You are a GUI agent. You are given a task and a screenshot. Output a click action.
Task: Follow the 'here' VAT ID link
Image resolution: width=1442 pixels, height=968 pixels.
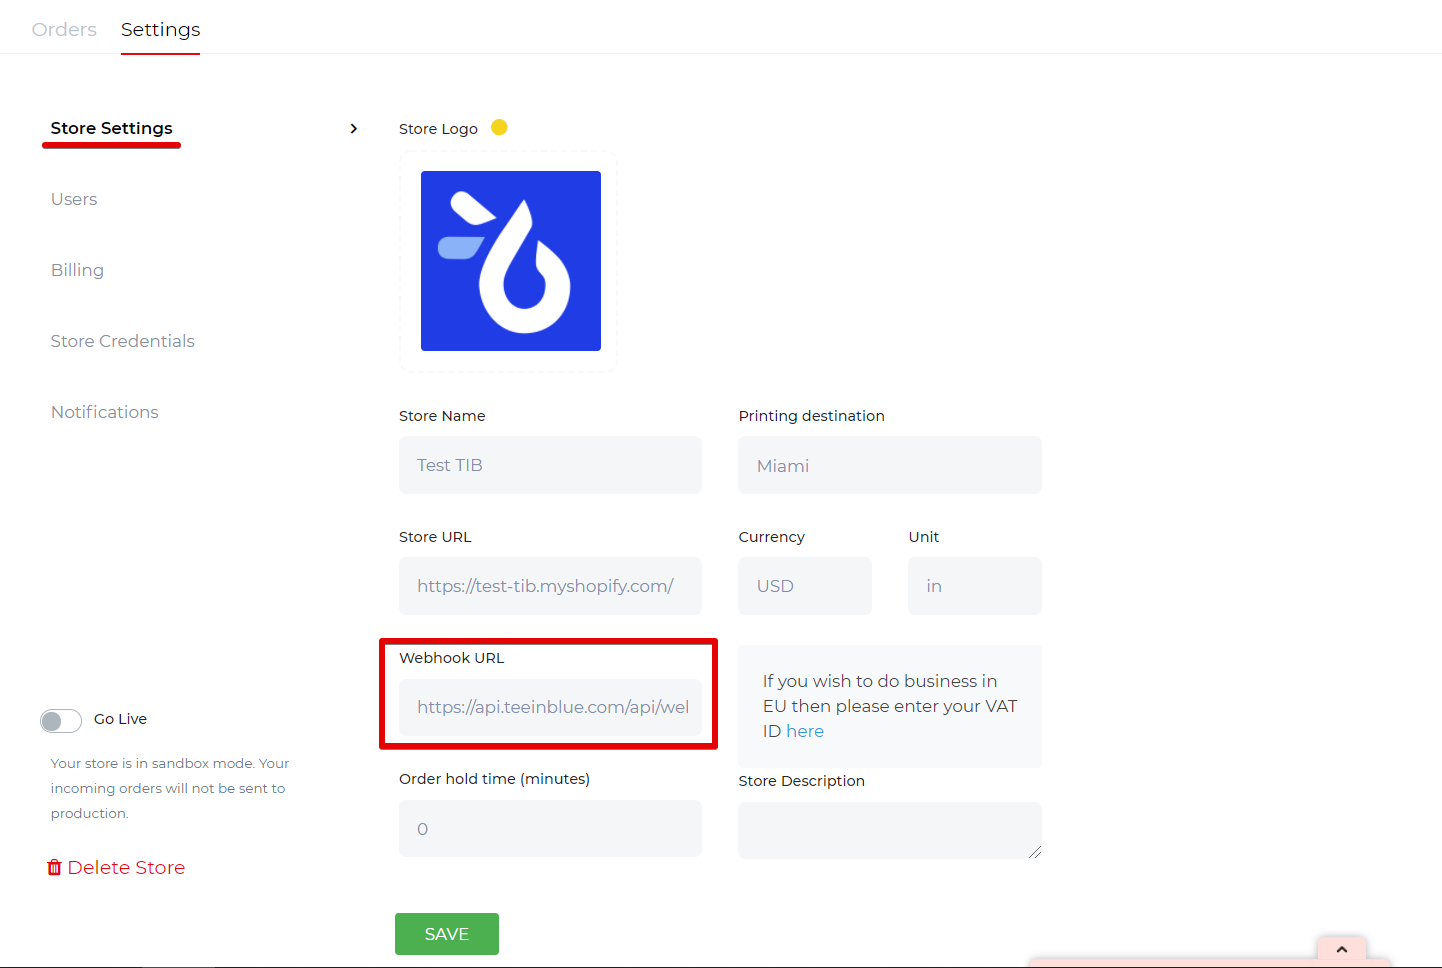pos(805,731)
